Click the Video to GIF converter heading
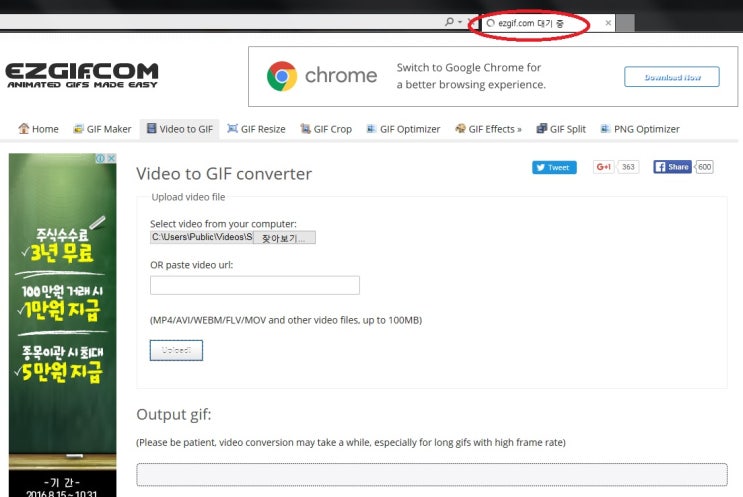 pyautogui.click(x=224, y=174)
